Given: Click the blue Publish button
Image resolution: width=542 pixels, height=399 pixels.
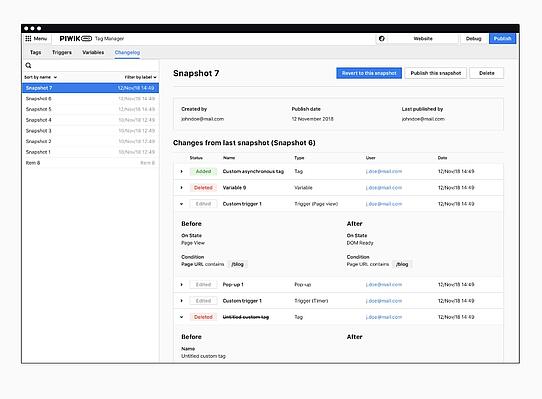Looking at the screenshot, I should [x=502, y=38].
